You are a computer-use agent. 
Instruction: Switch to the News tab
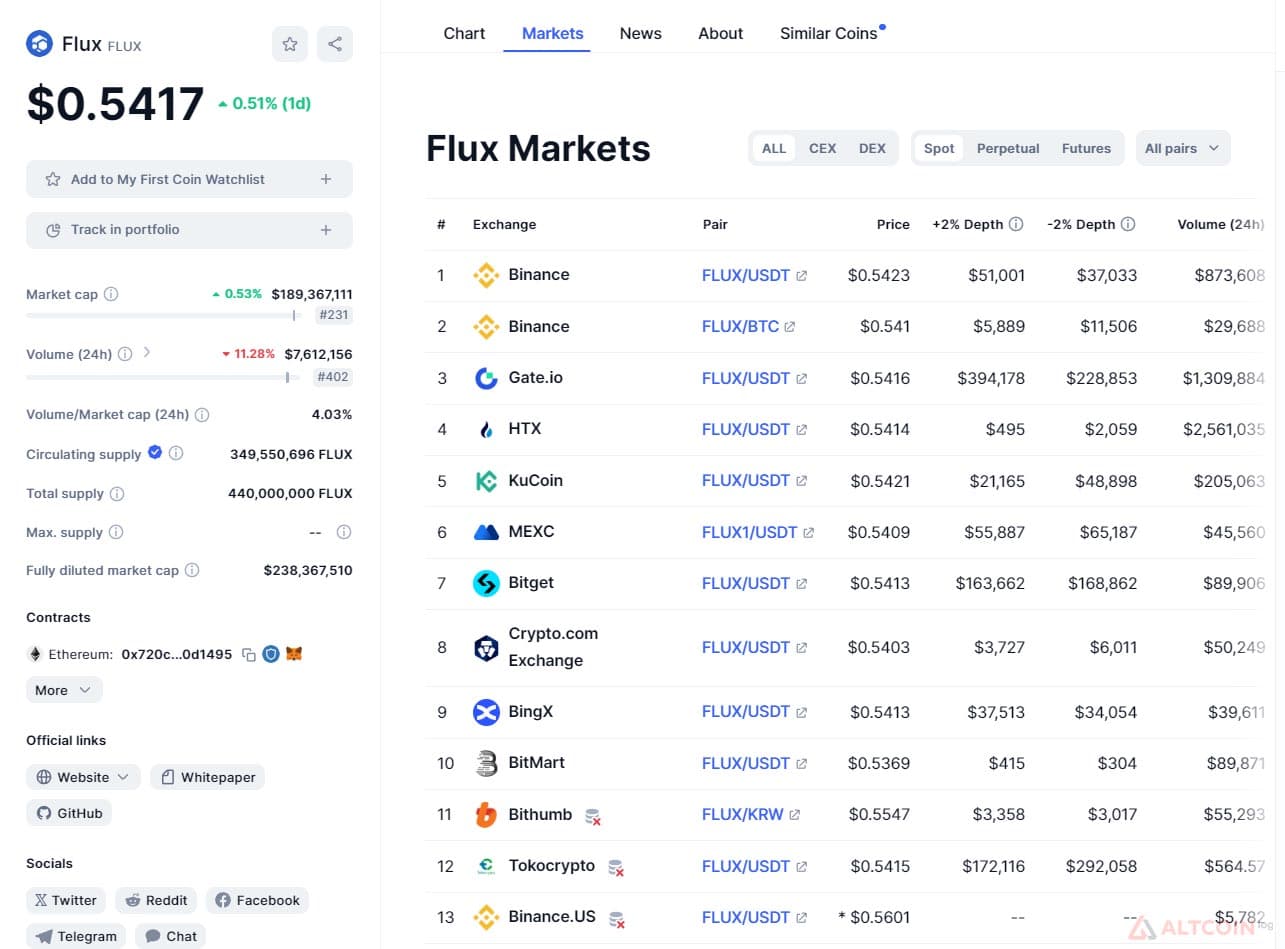(x=640, y=33)
